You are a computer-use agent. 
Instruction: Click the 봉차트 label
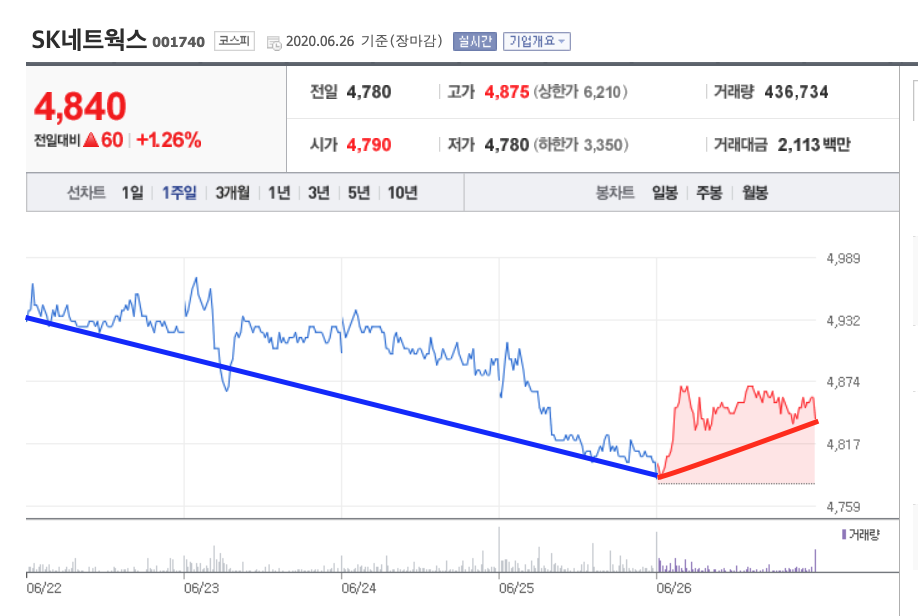615,193
